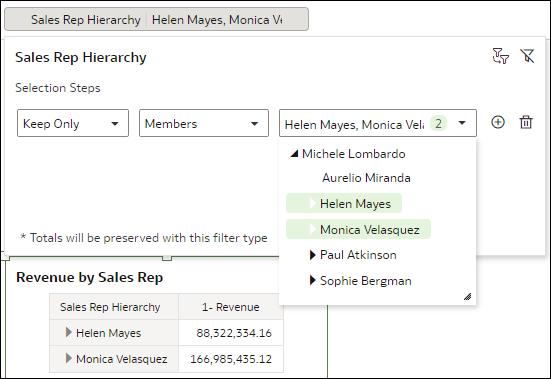The height and width of the screenshot is (379, 551).
Task: Expand Helen Mayes row in the table
Action: [69, 332]
